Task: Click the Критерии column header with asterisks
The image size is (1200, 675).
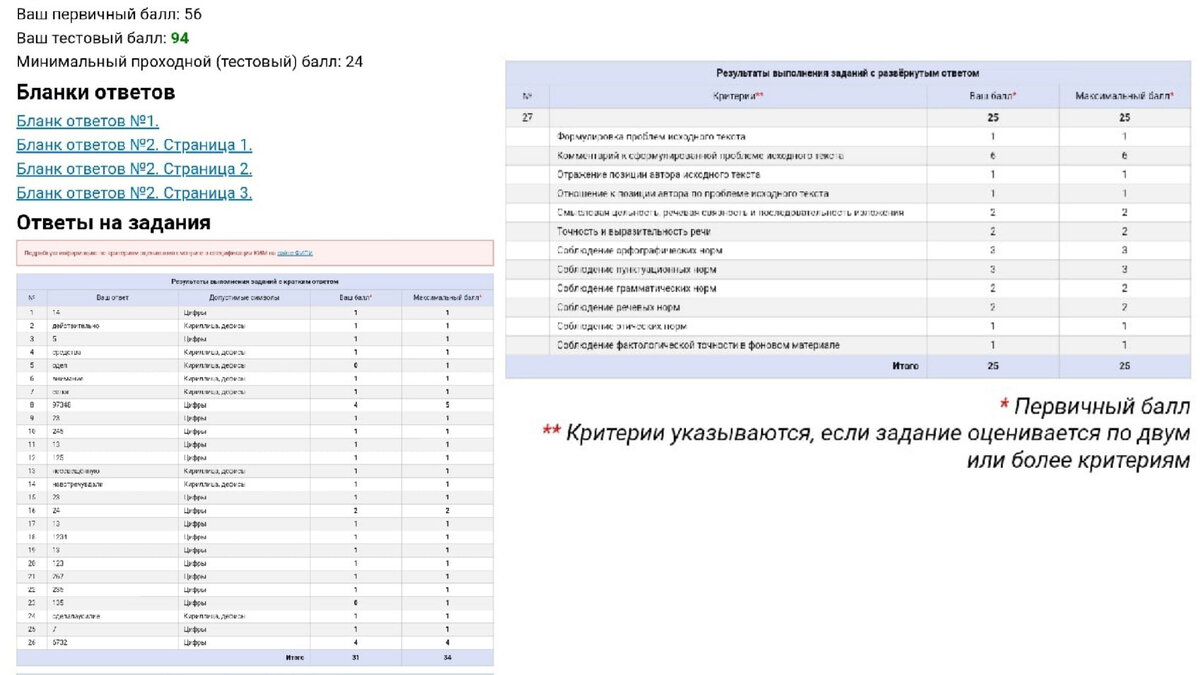Action: coord(742,94)
